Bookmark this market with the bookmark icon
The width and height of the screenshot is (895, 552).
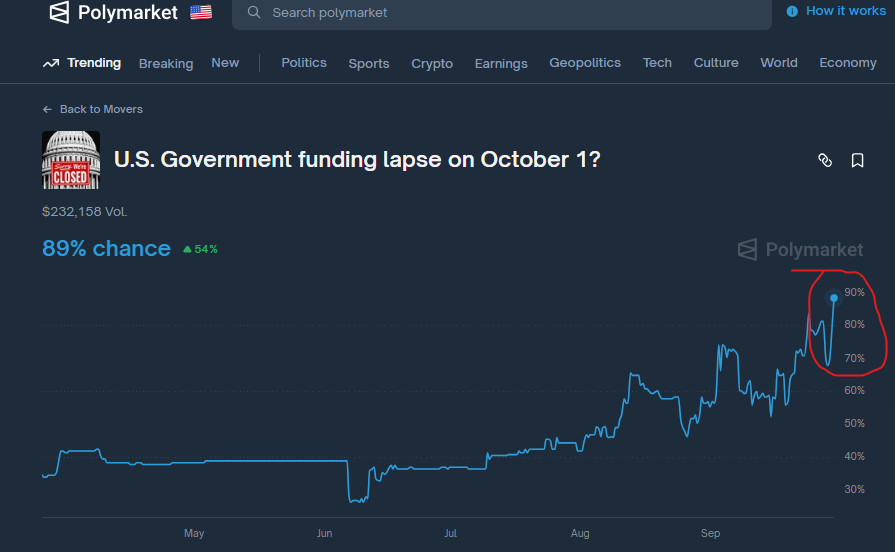point(857,160)
